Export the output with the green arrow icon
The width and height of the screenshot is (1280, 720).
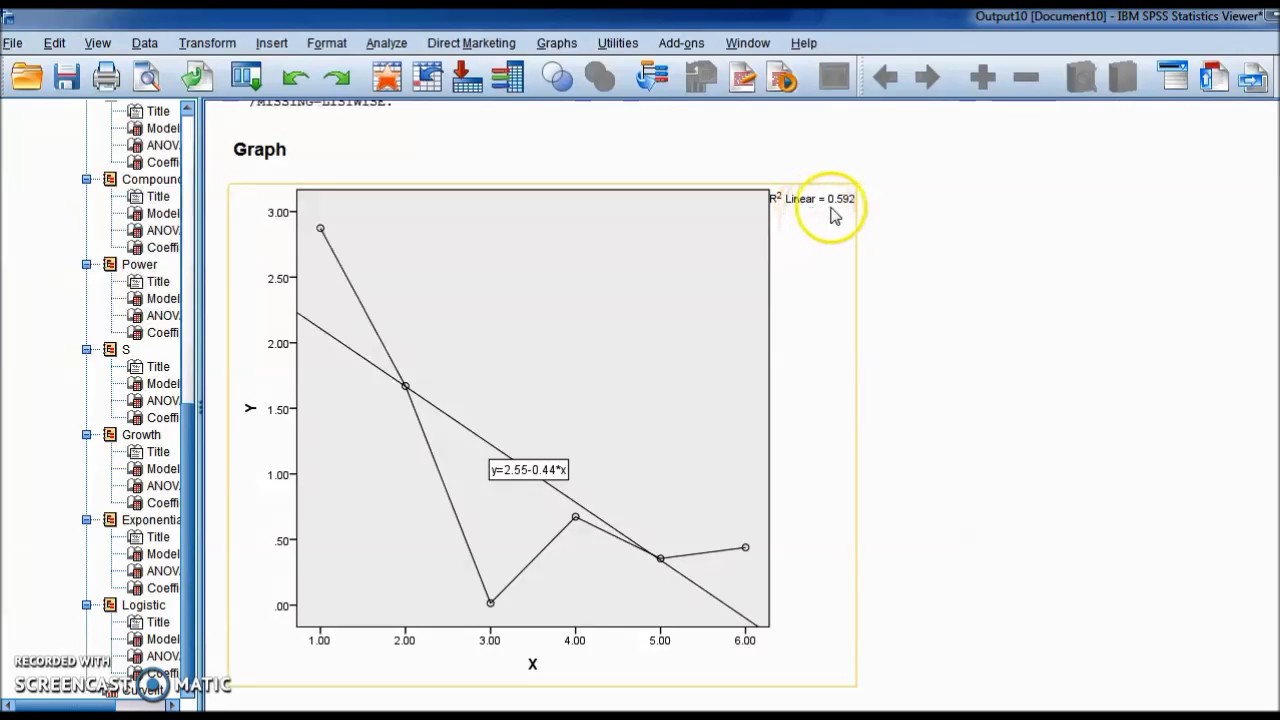pyautogui.click(x=197, y=76)
